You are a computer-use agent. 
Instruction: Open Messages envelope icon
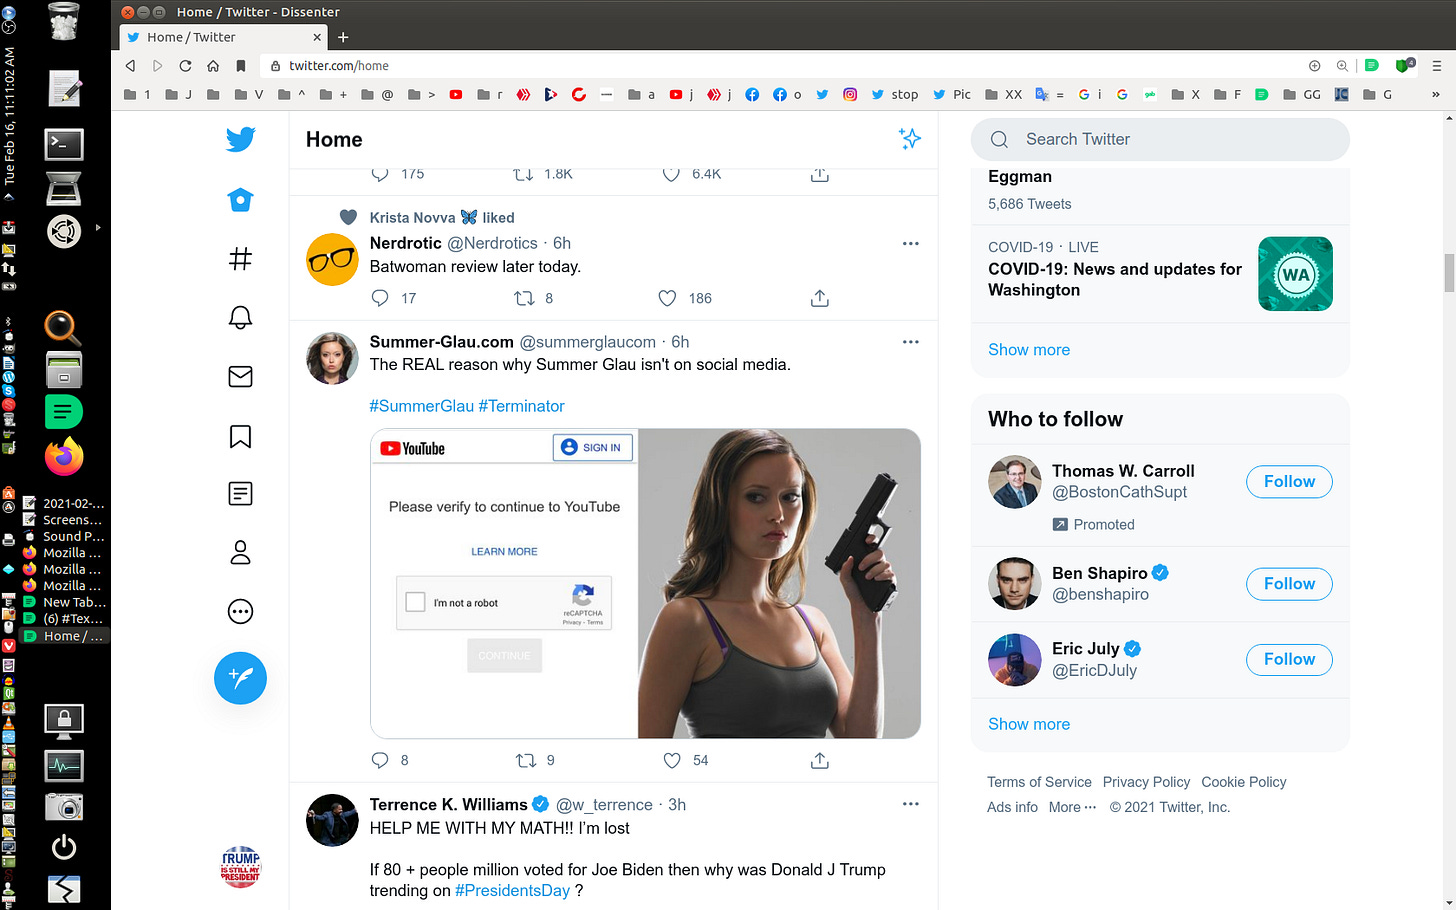pos(240,377)
